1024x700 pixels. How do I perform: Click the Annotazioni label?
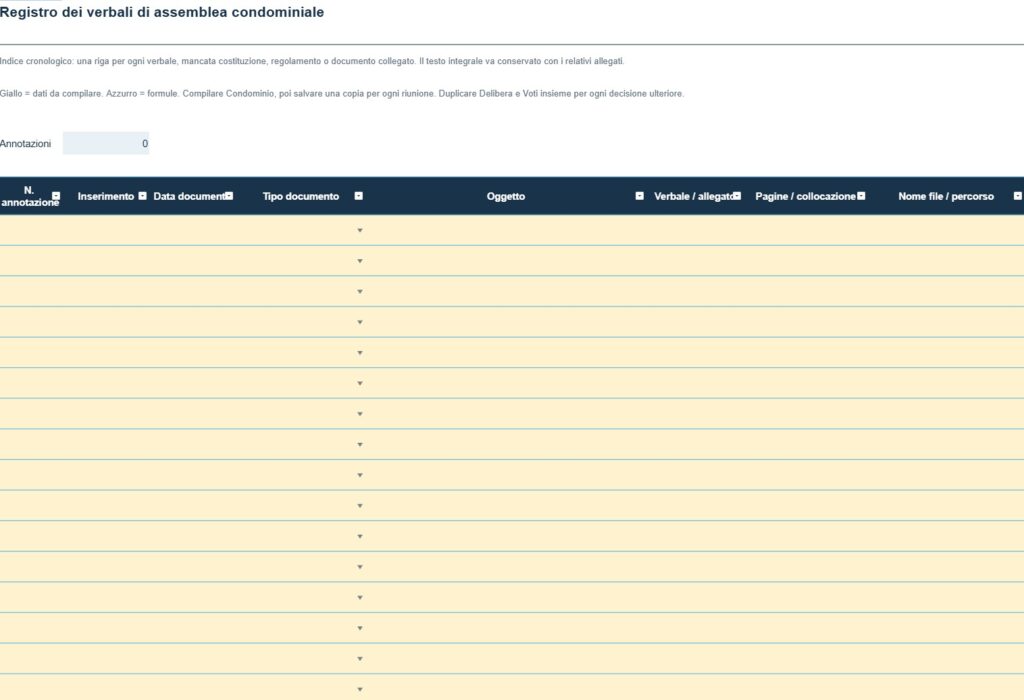(x=25, y=144)
